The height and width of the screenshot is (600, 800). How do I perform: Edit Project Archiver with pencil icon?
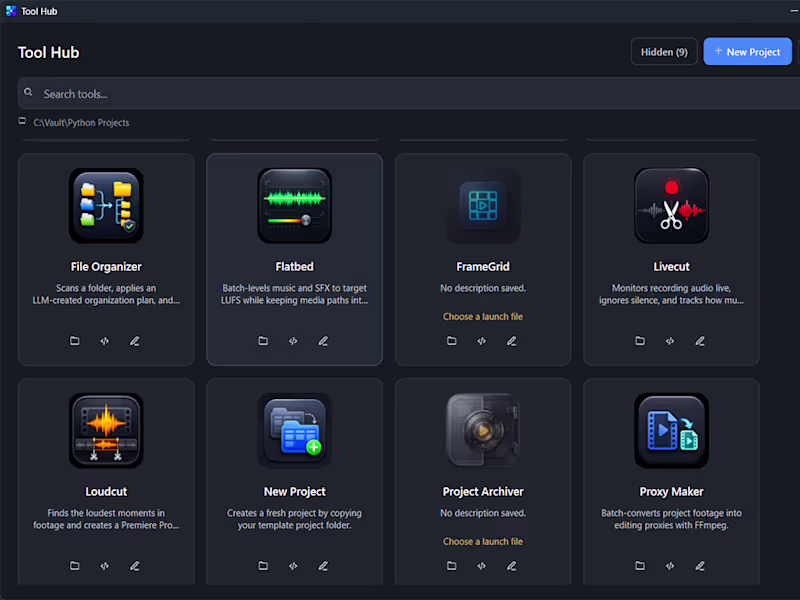coord(511,566)
